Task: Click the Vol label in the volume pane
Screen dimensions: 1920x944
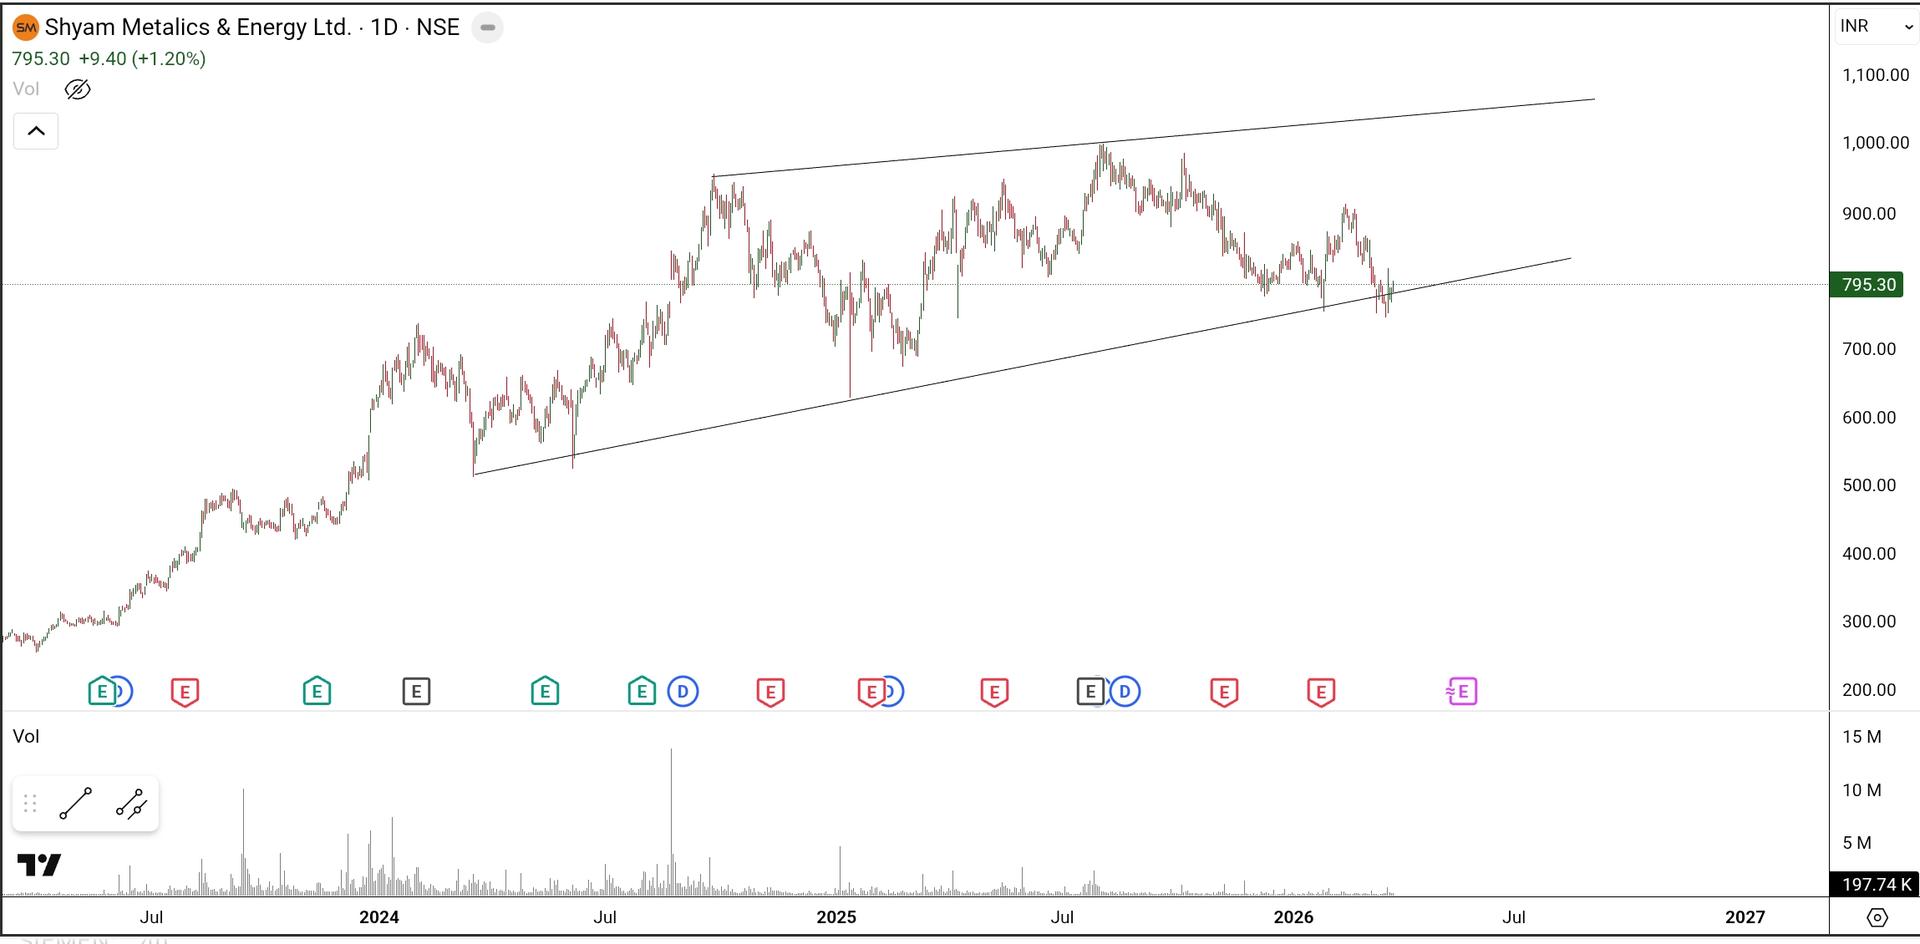Action: [x=26, y=736]
